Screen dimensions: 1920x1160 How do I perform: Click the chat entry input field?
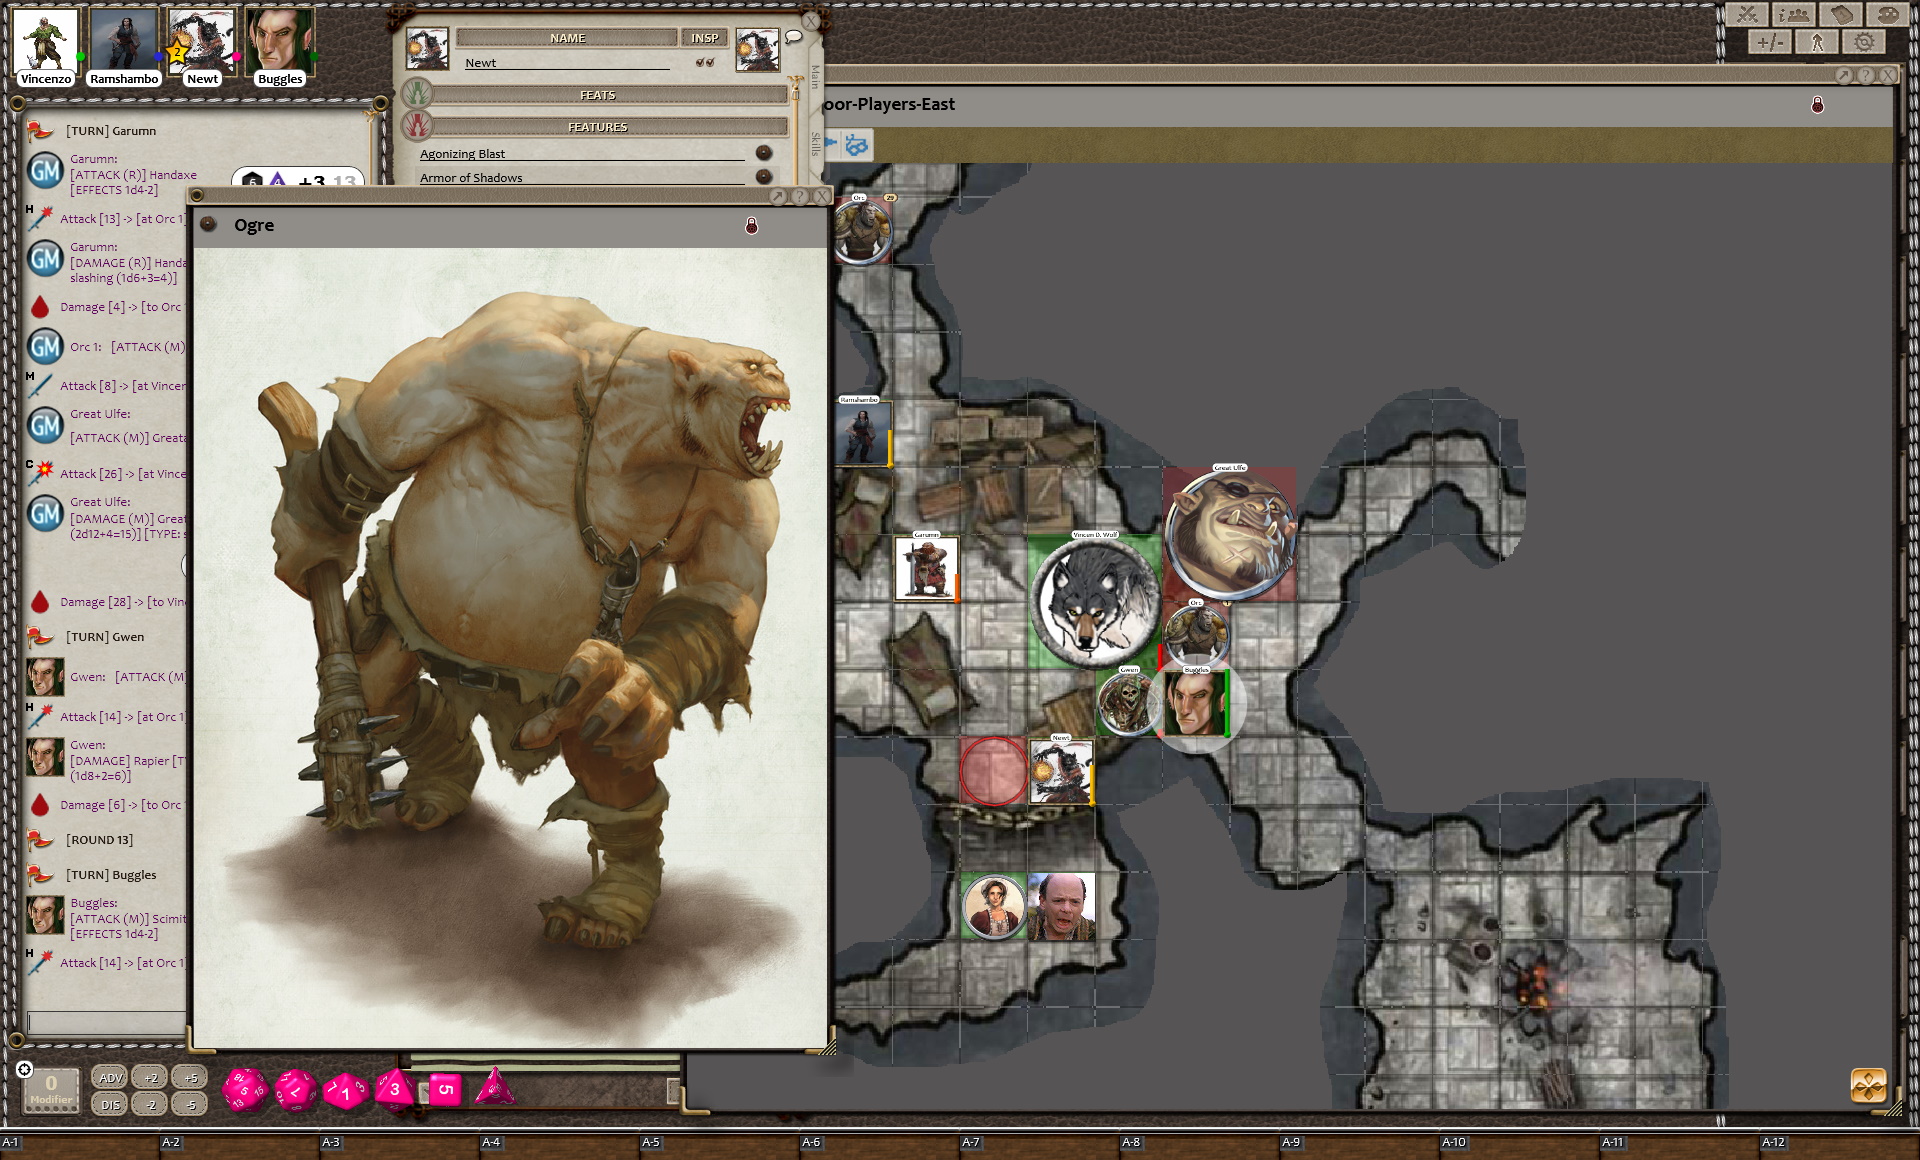[107, 1022]
